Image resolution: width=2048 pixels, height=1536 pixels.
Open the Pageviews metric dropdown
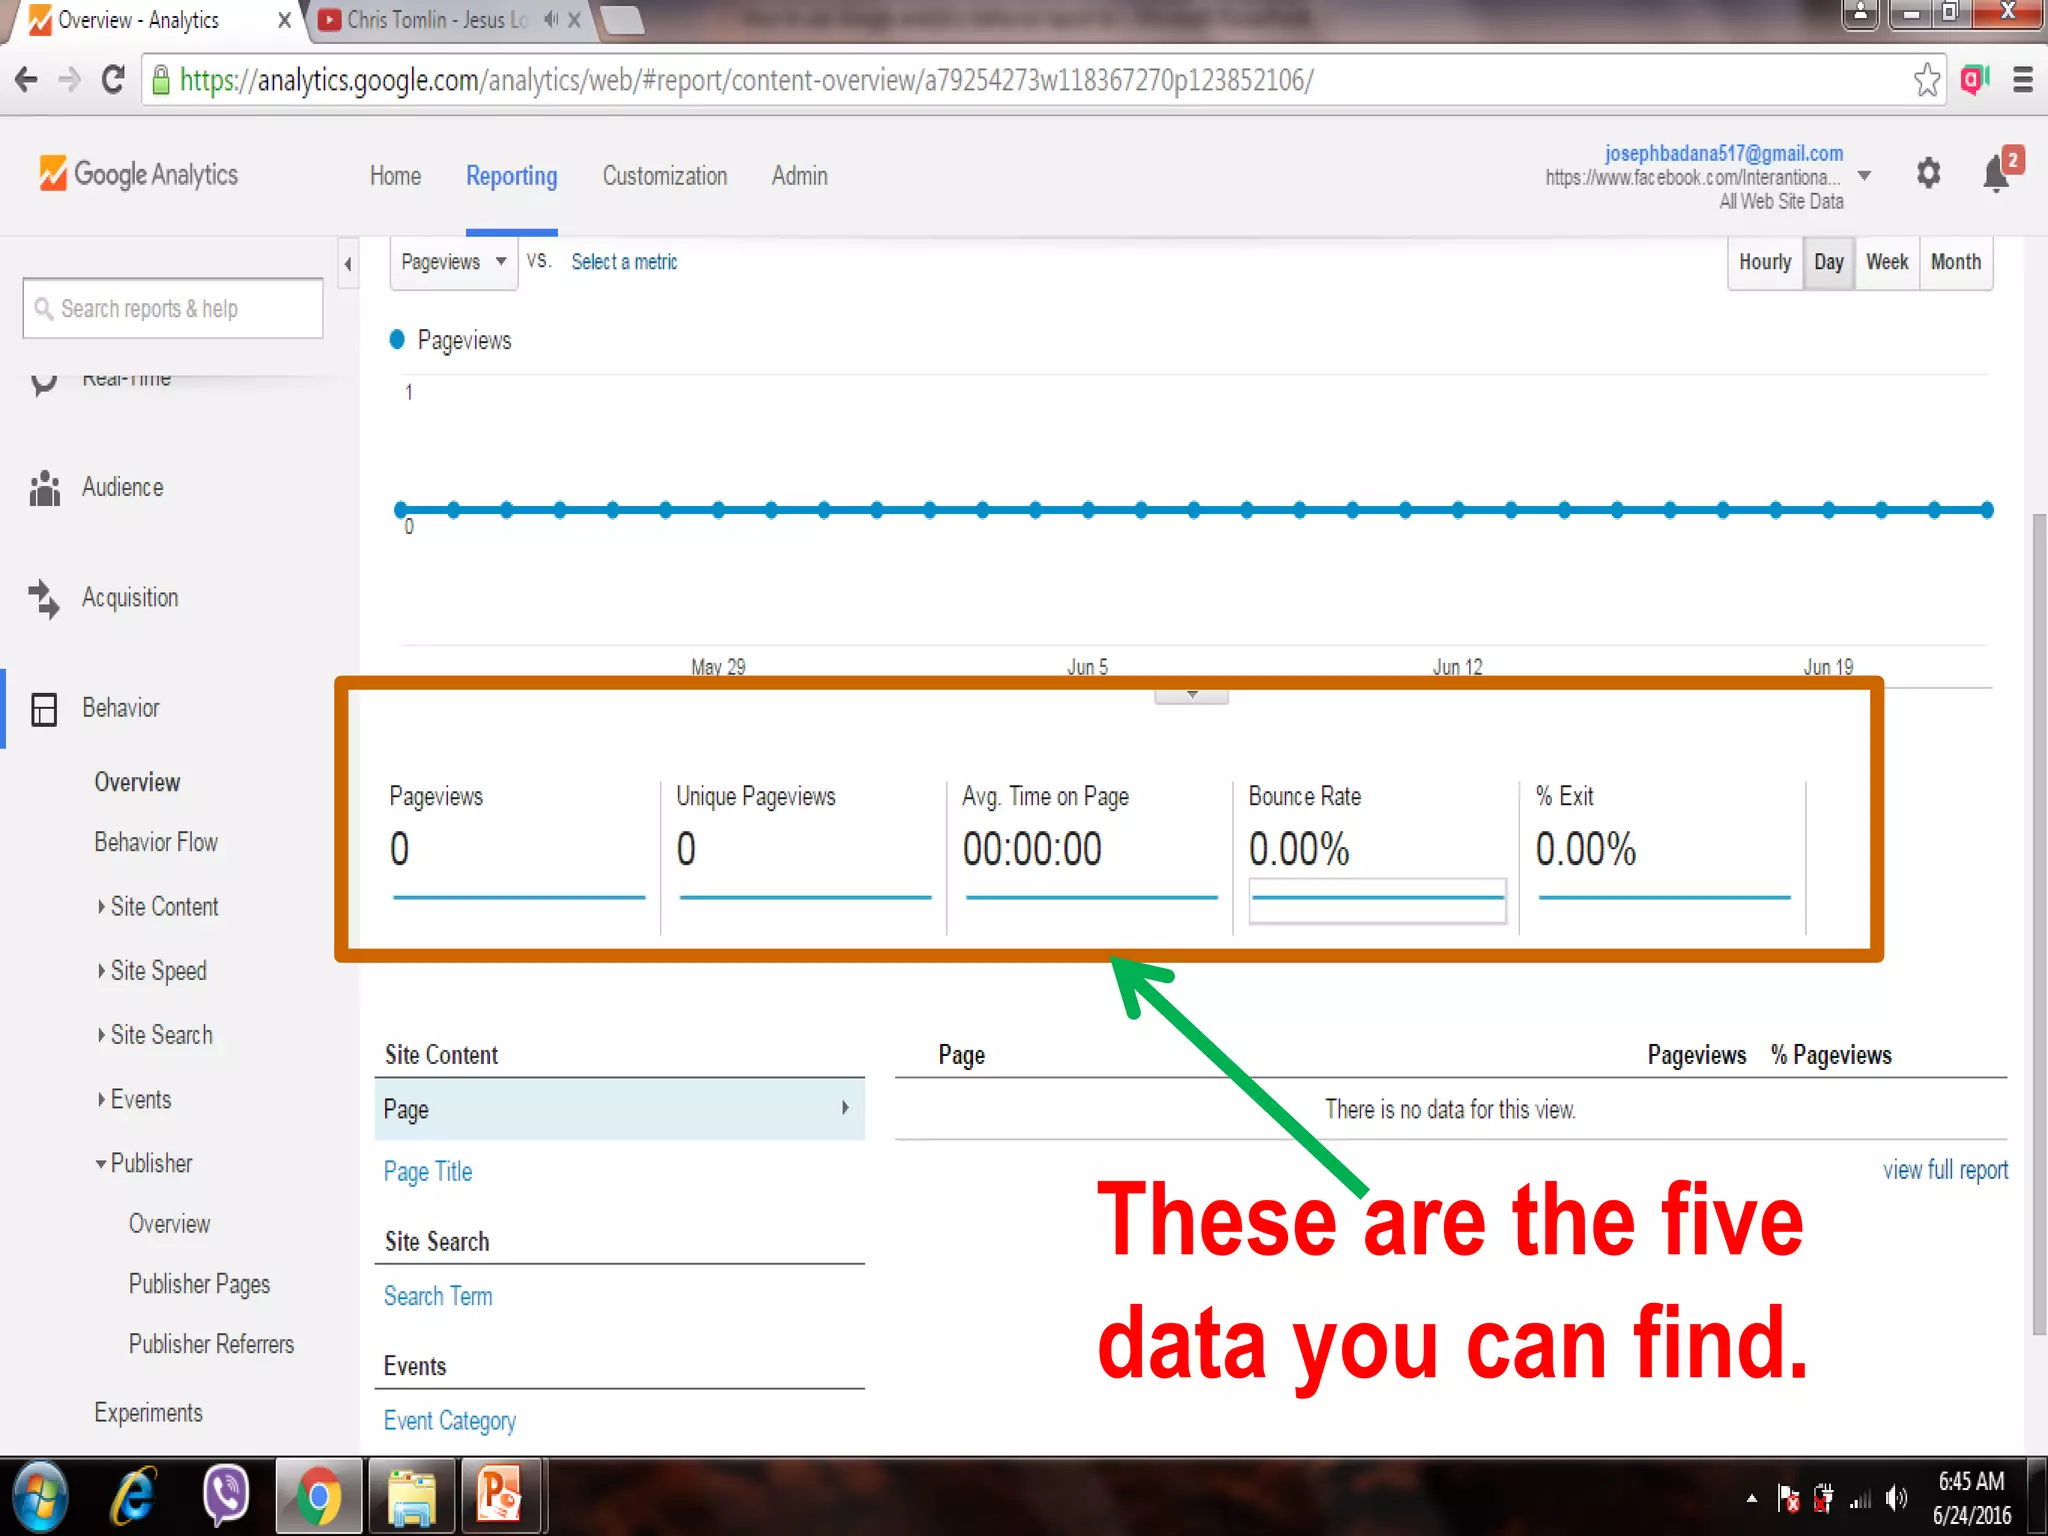point(453,262)
